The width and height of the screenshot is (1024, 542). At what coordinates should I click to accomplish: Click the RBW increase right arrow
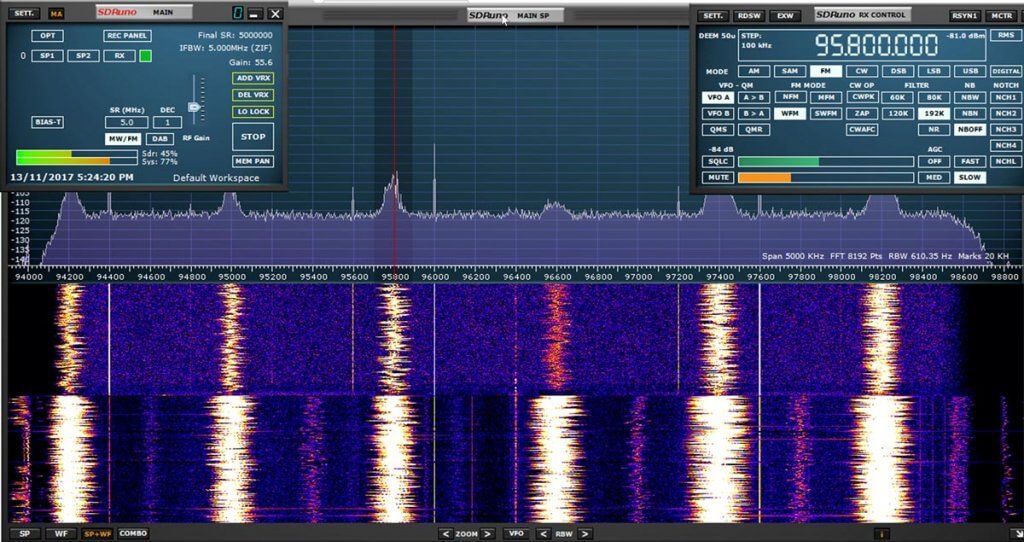coord(585,534)
